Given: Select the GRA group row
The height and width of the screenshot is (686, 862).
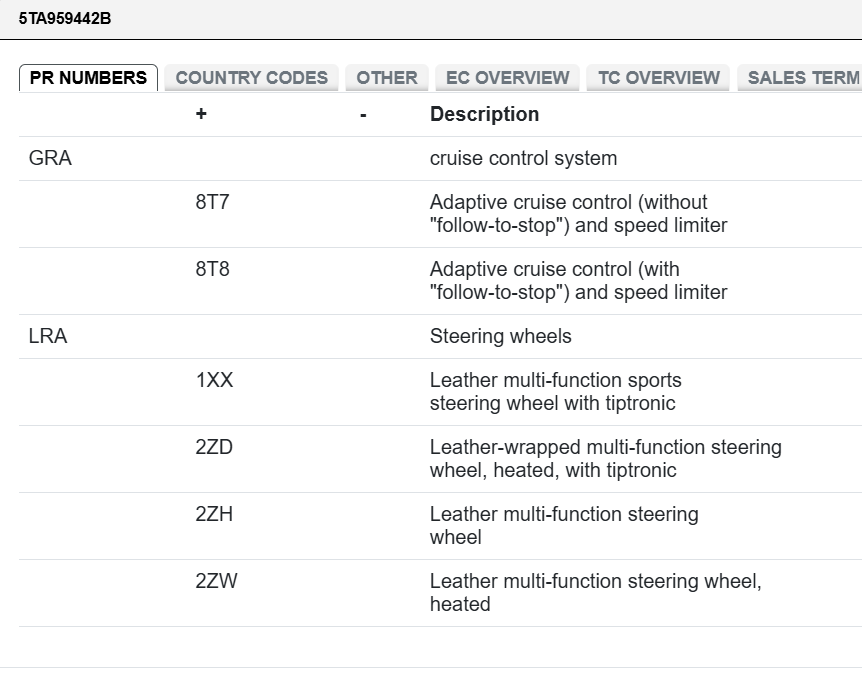Looking at the screenshot, I should tap(440, 158).
